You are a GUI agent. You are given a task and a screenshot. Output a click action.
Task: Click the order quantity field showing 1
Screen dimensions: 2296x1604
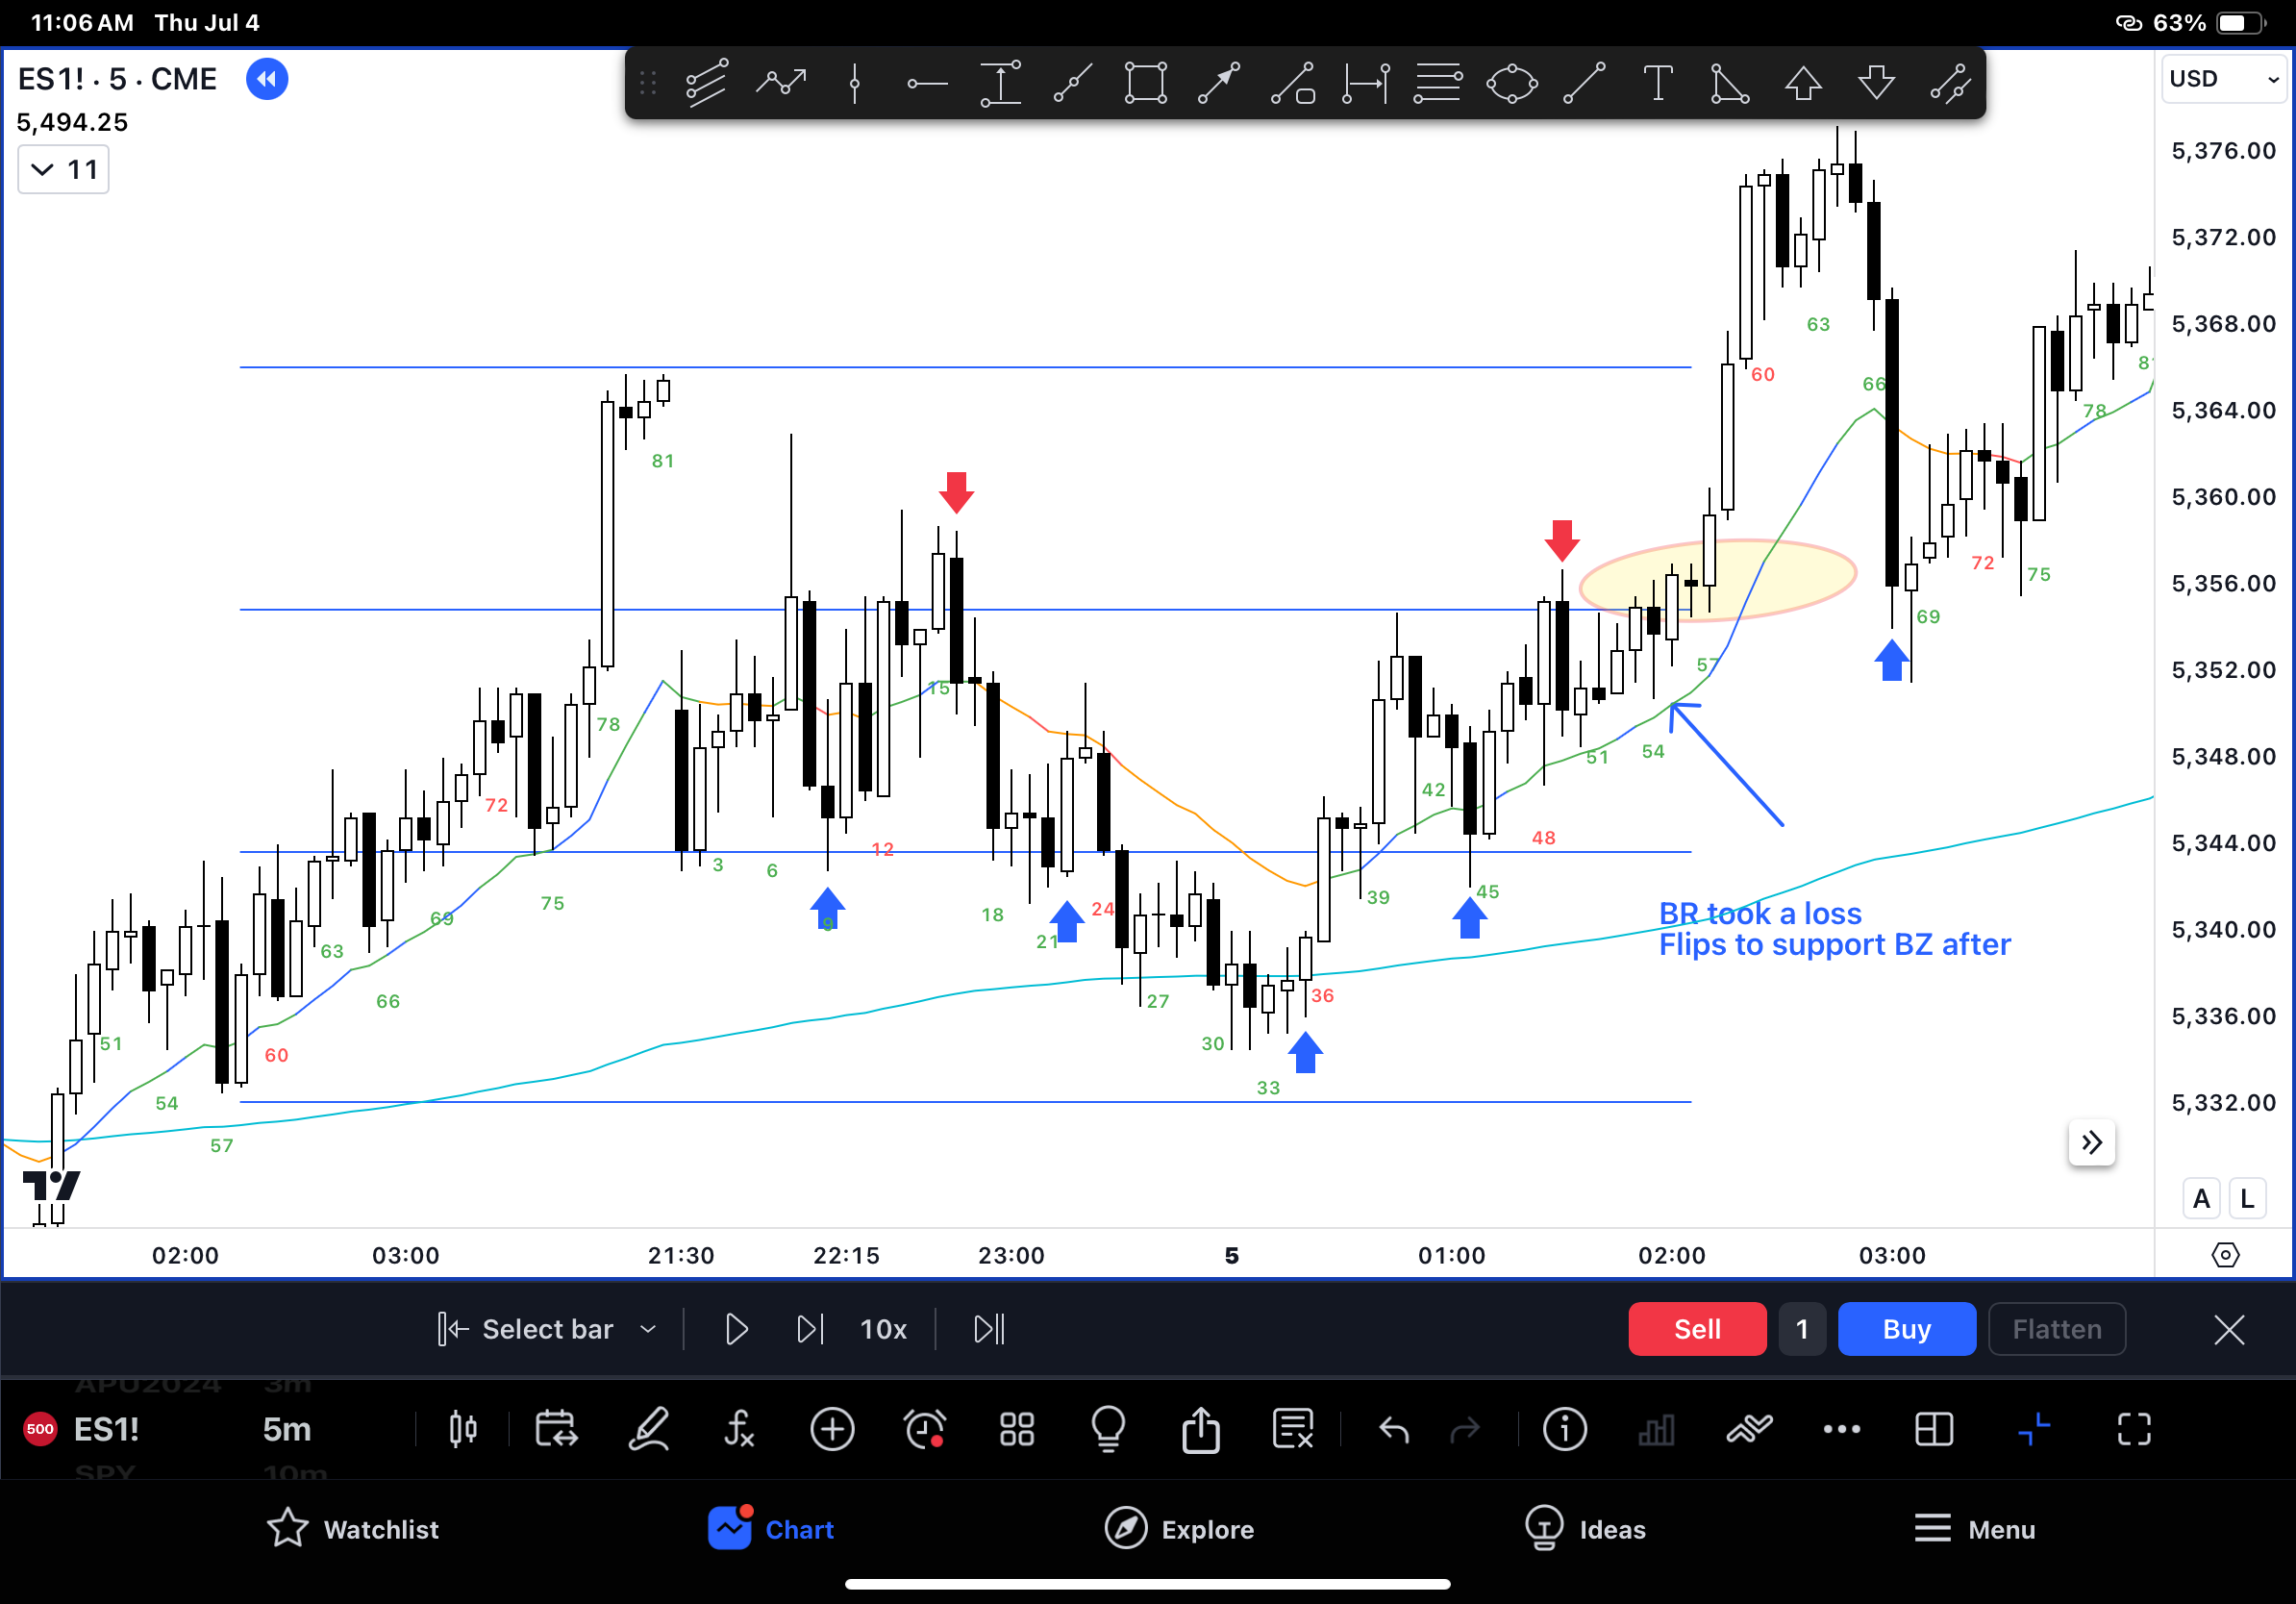(x=1802, y=1329)
